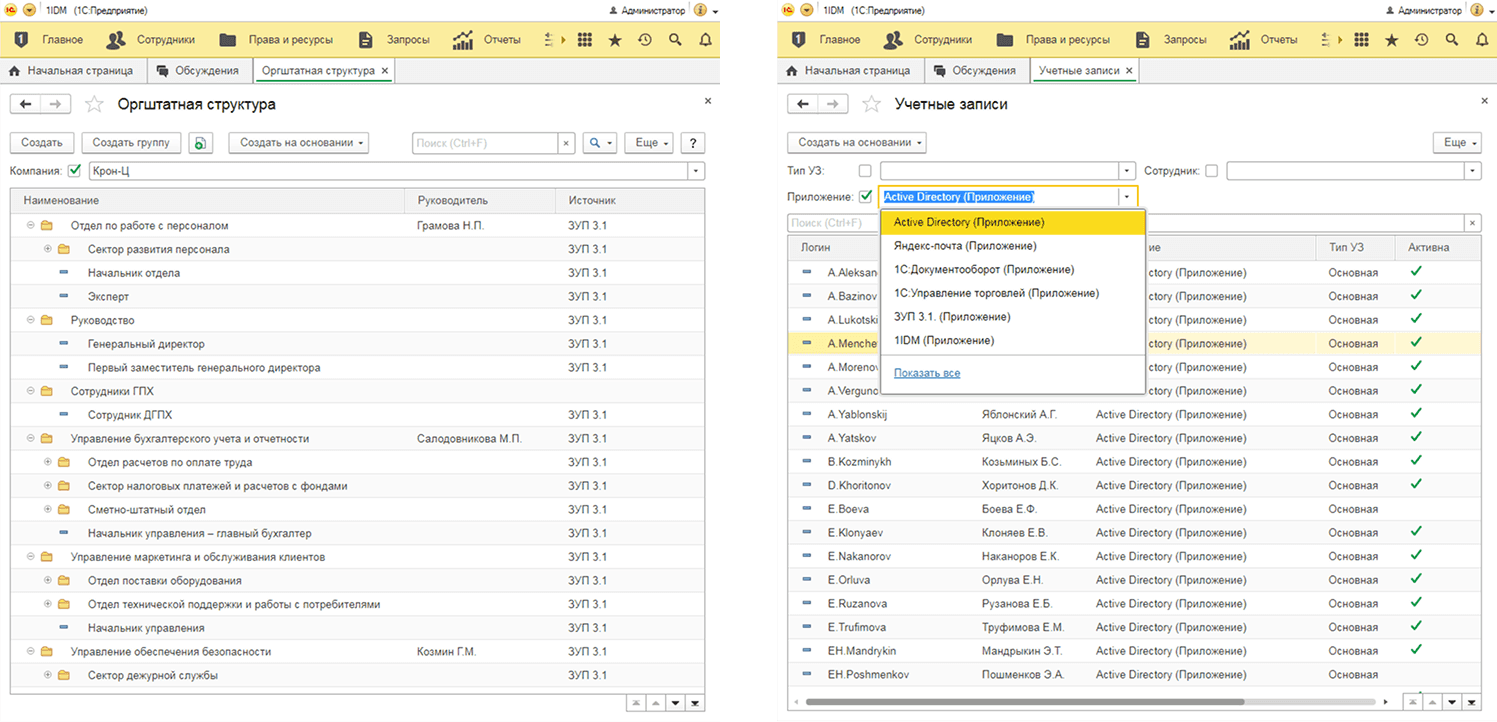Open history clock in the left window toolbar

[x=645, y=40]
